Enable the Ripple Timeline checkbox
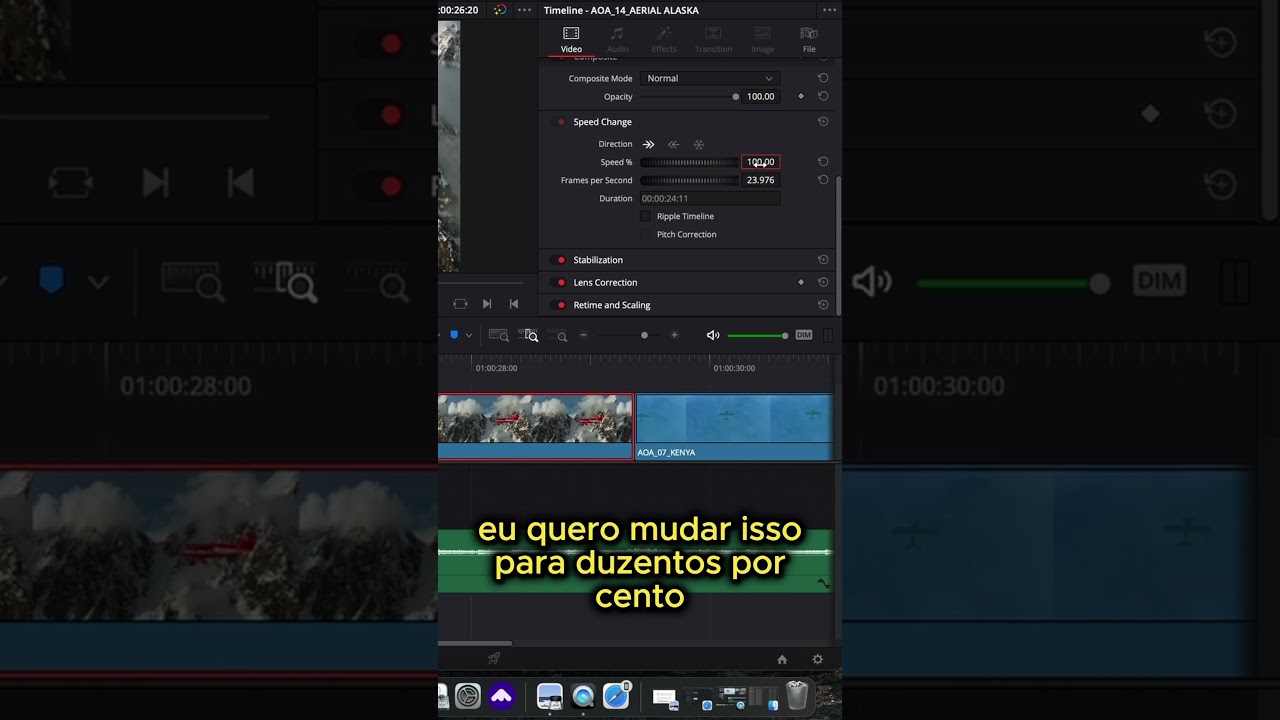This screenshot has width=1280, height=720. click(646, 216)
